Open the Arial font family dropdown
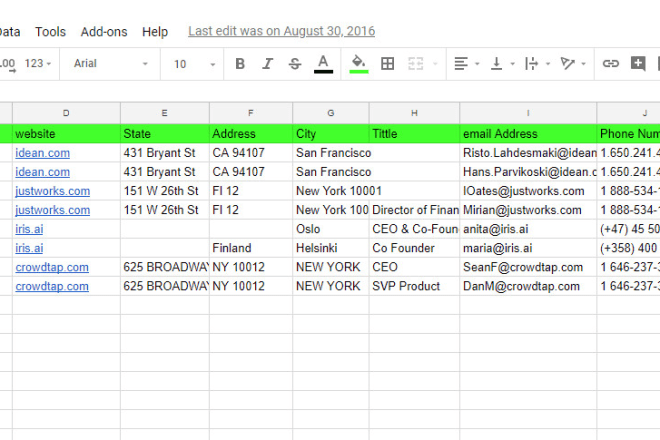 pyautogui.click(x=110, y=64)
